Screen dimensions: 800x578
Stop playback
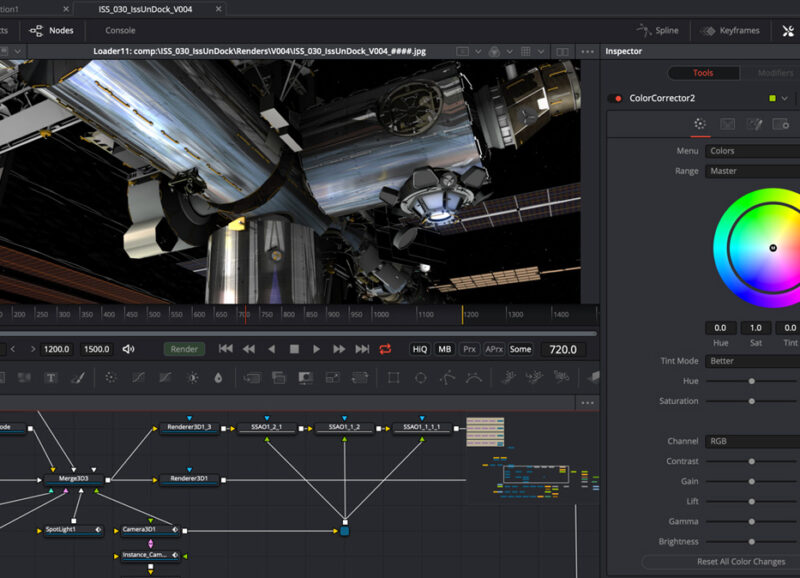294,349
